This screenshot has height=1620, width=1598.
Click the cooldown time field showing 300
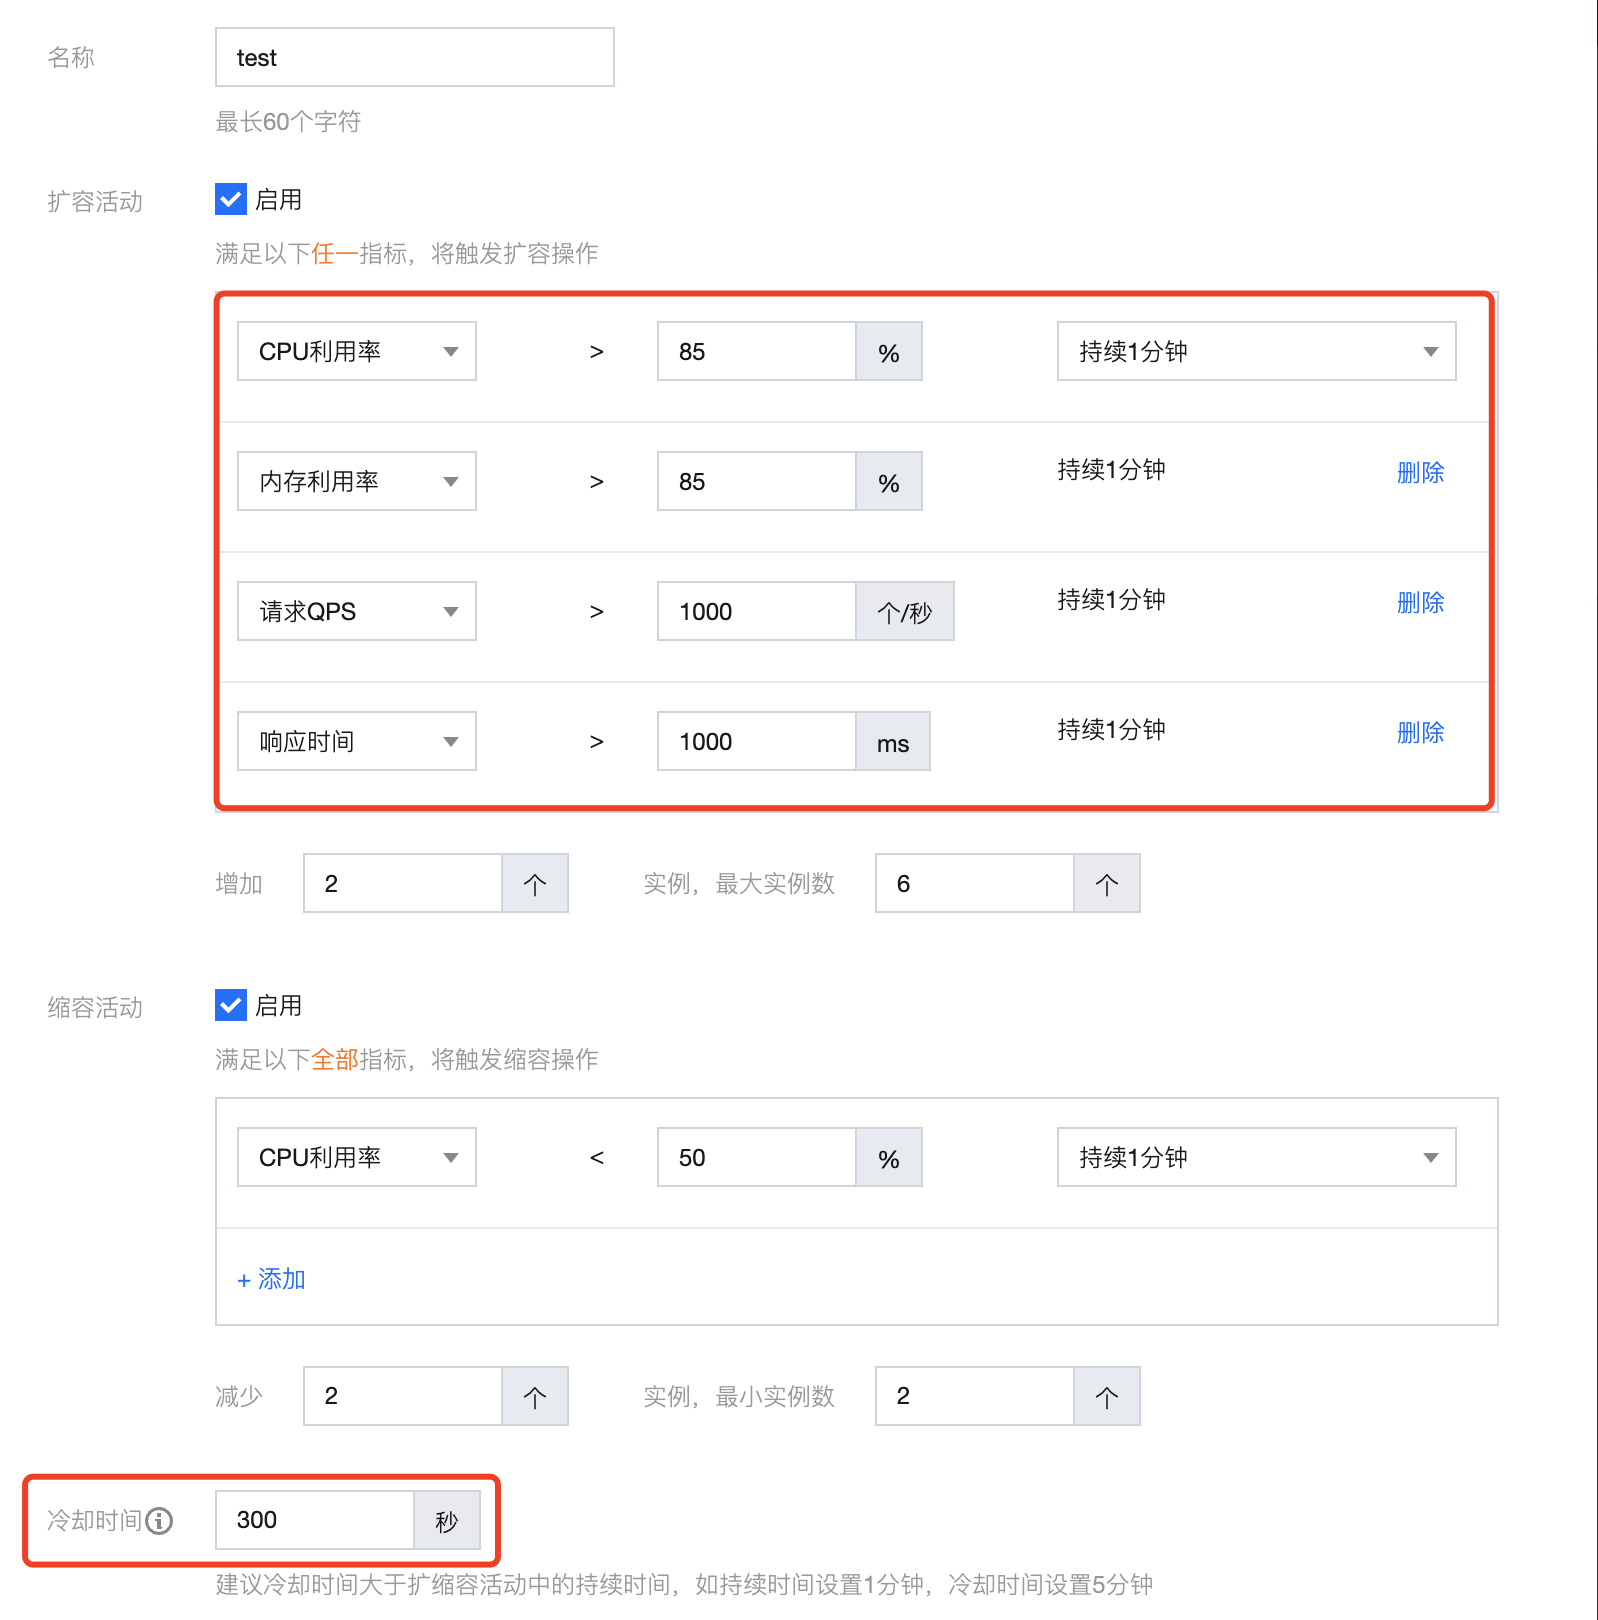tap(315, 1520)
